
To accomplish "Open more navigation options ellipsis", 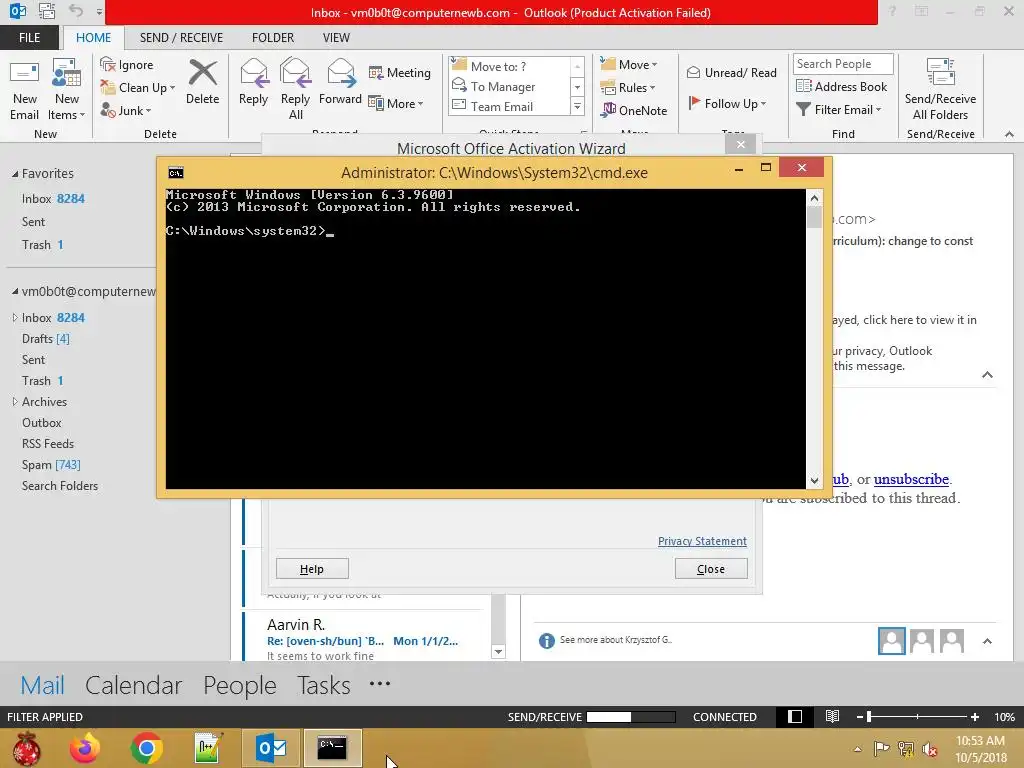I will pos(379,684).
